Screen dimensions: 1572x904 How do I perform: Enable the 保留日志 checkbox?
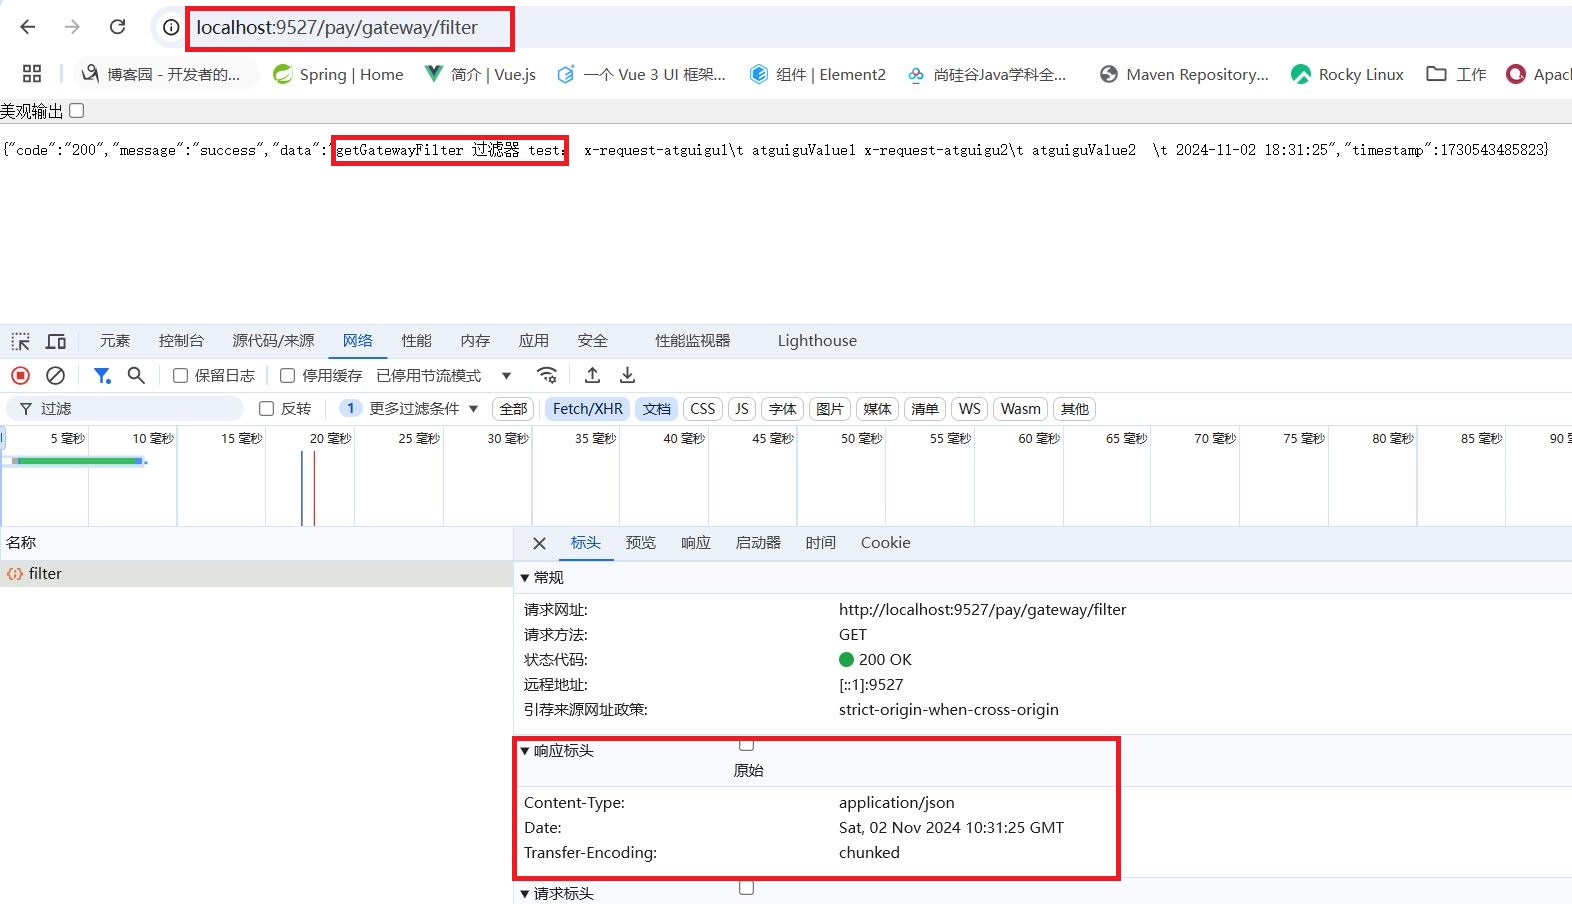tap(180, 376)
